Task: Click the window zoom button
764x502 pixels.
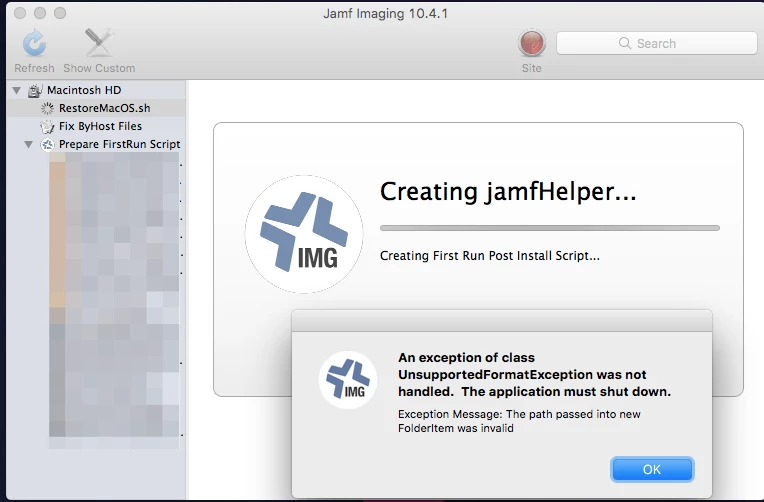Action: (60, 13)
